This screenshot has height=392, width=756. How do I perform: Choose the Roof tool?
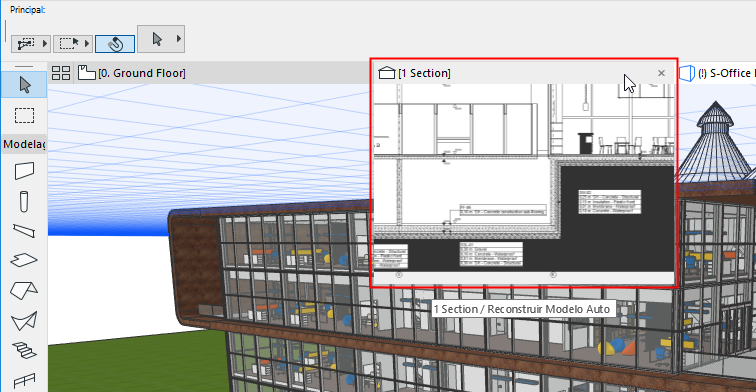(24, 290)
